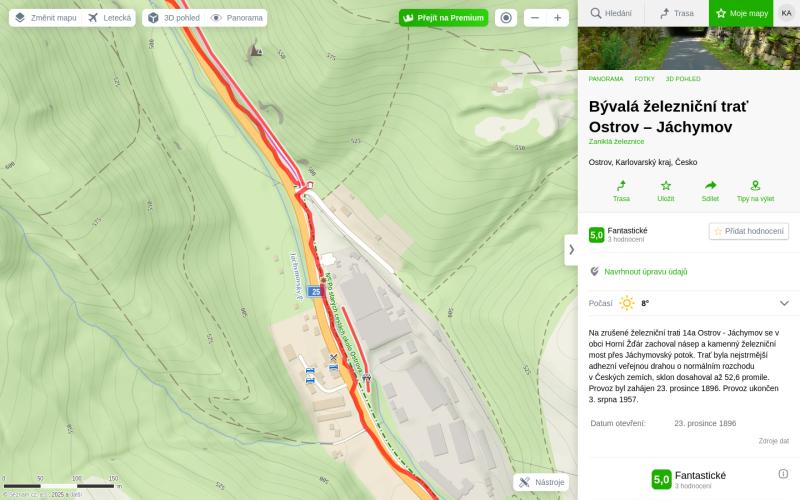The image size is (800, 500).
Task: Zoom out with the minus button
Action: [x=535, y=18]
